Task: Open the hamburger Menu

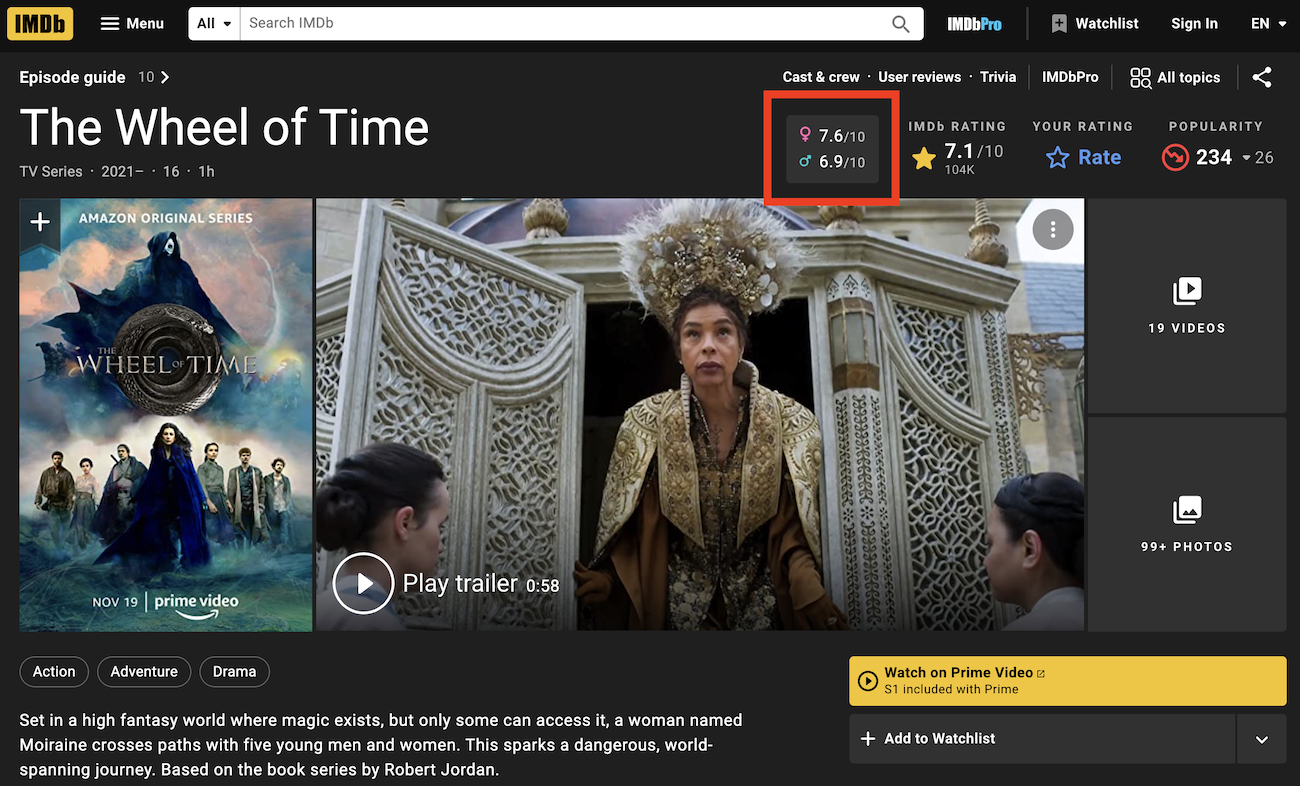Action: pos(132,23)
